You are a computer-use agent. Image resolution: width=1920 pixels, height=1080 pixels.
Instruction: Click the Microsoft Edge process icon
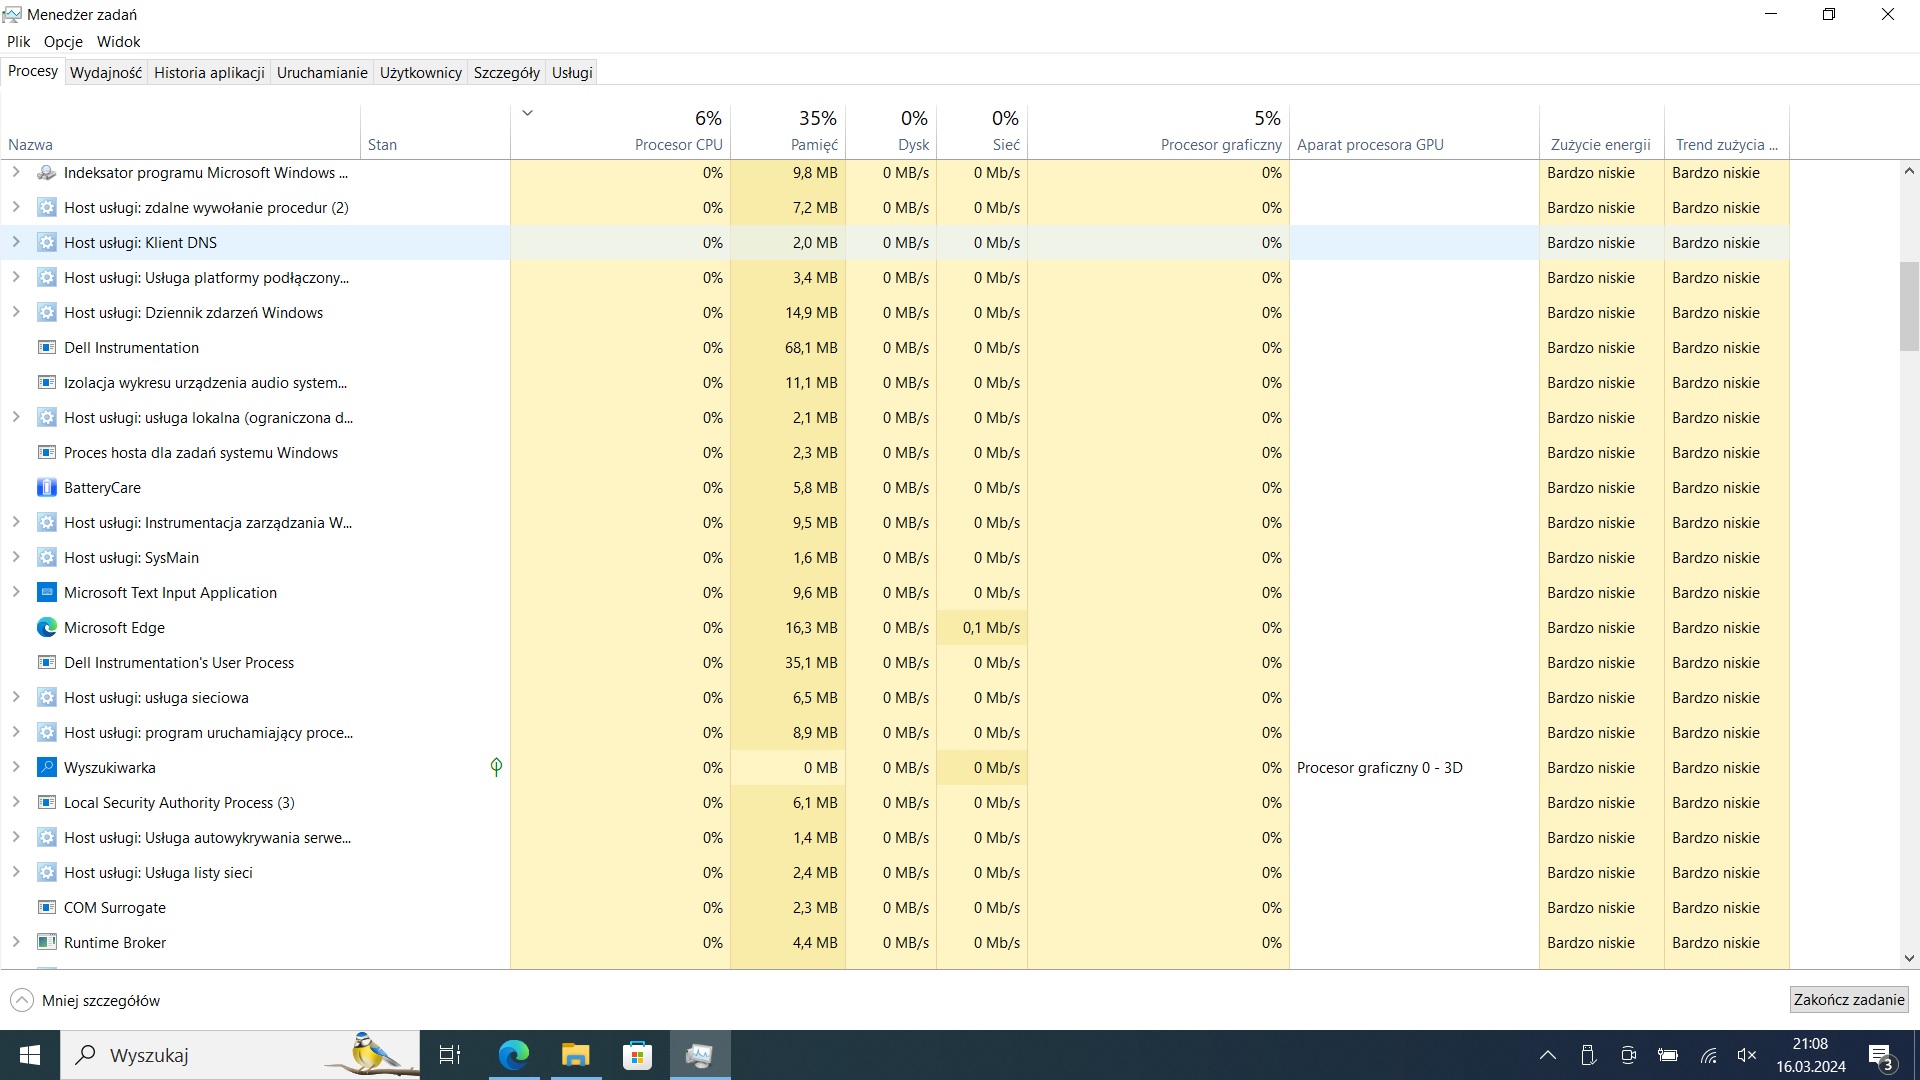(x=46, y=628)
